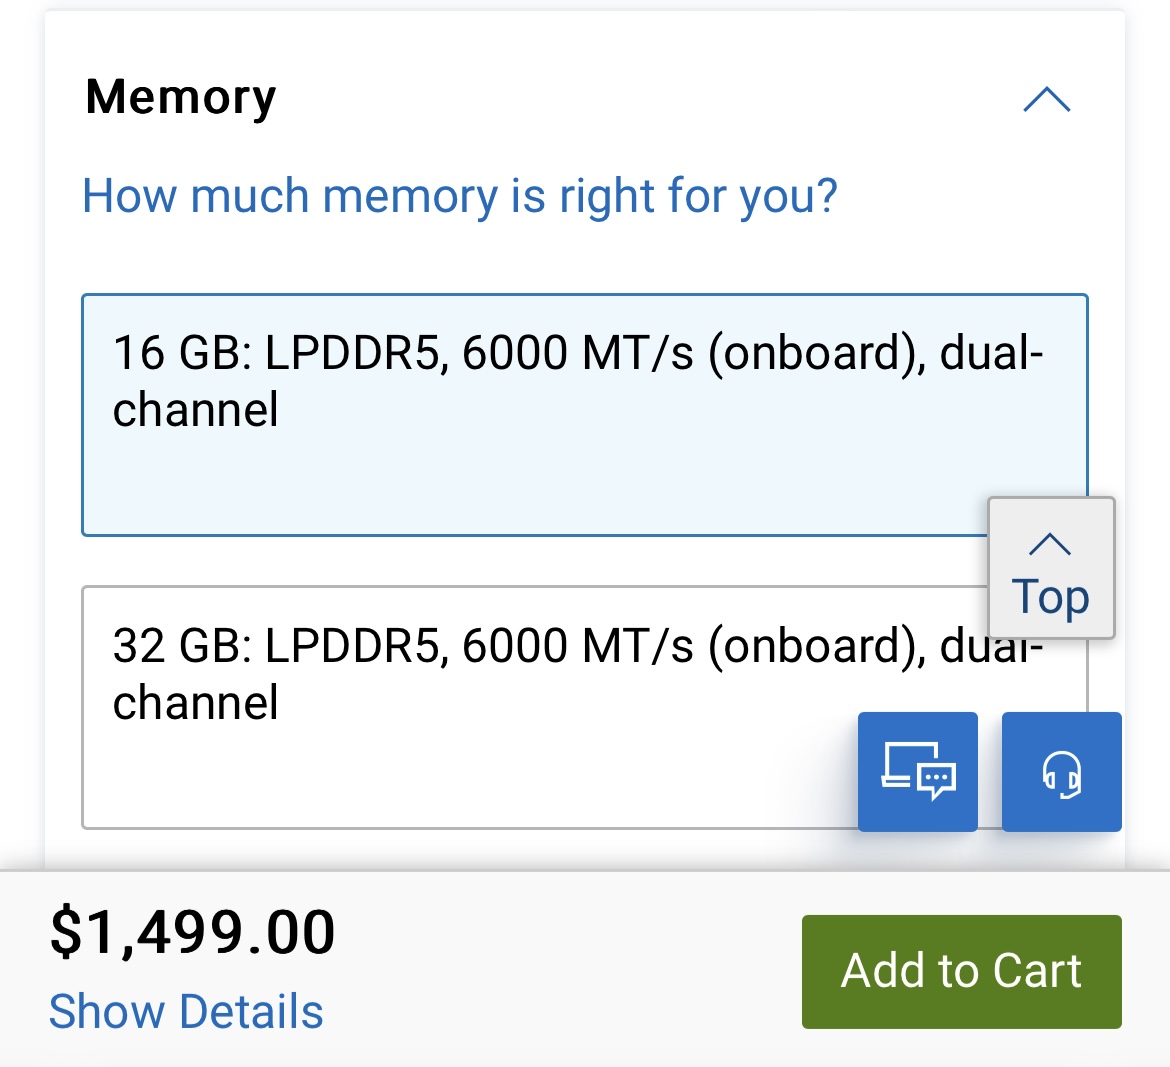1170x1067 pixels.
Task: Select the 16 GB LPDDR5 memory option
Action: (x=584, y=415)
